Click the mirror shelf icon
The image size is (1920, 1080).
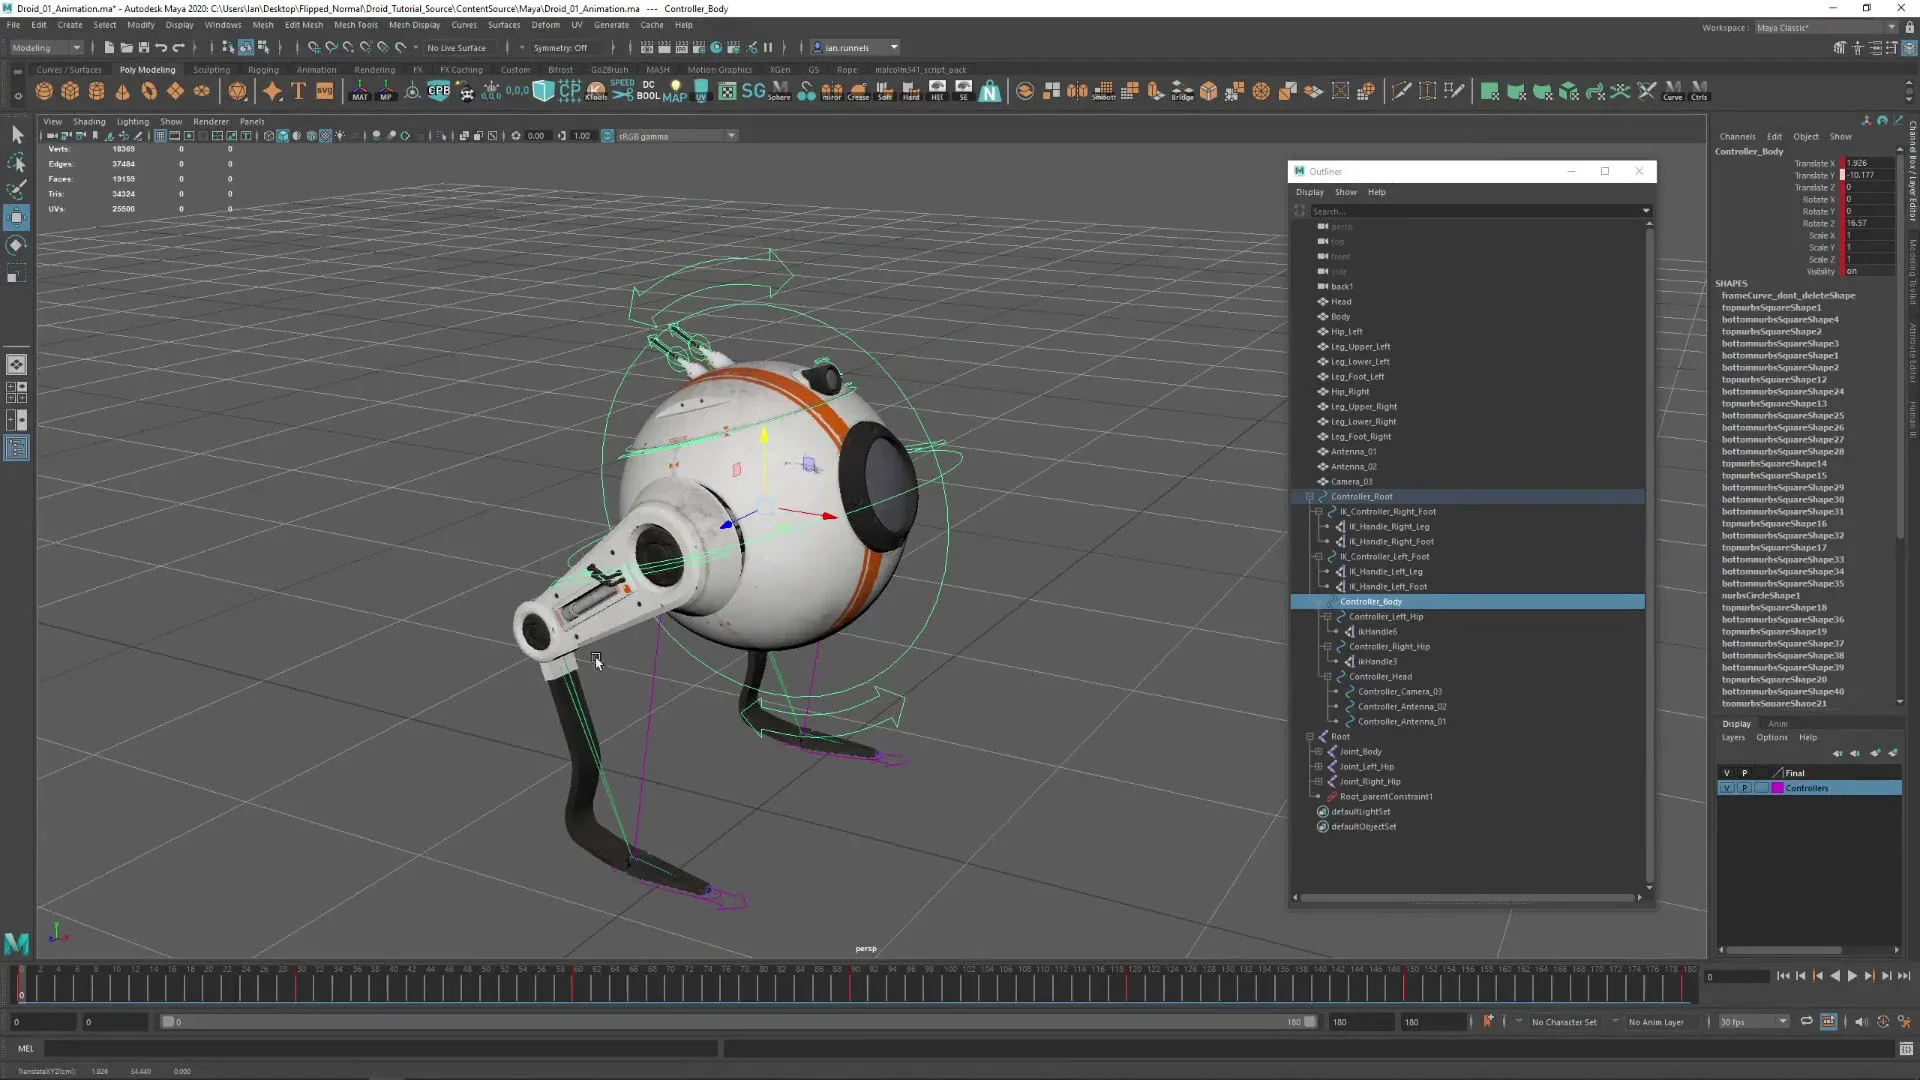(832, 91)
